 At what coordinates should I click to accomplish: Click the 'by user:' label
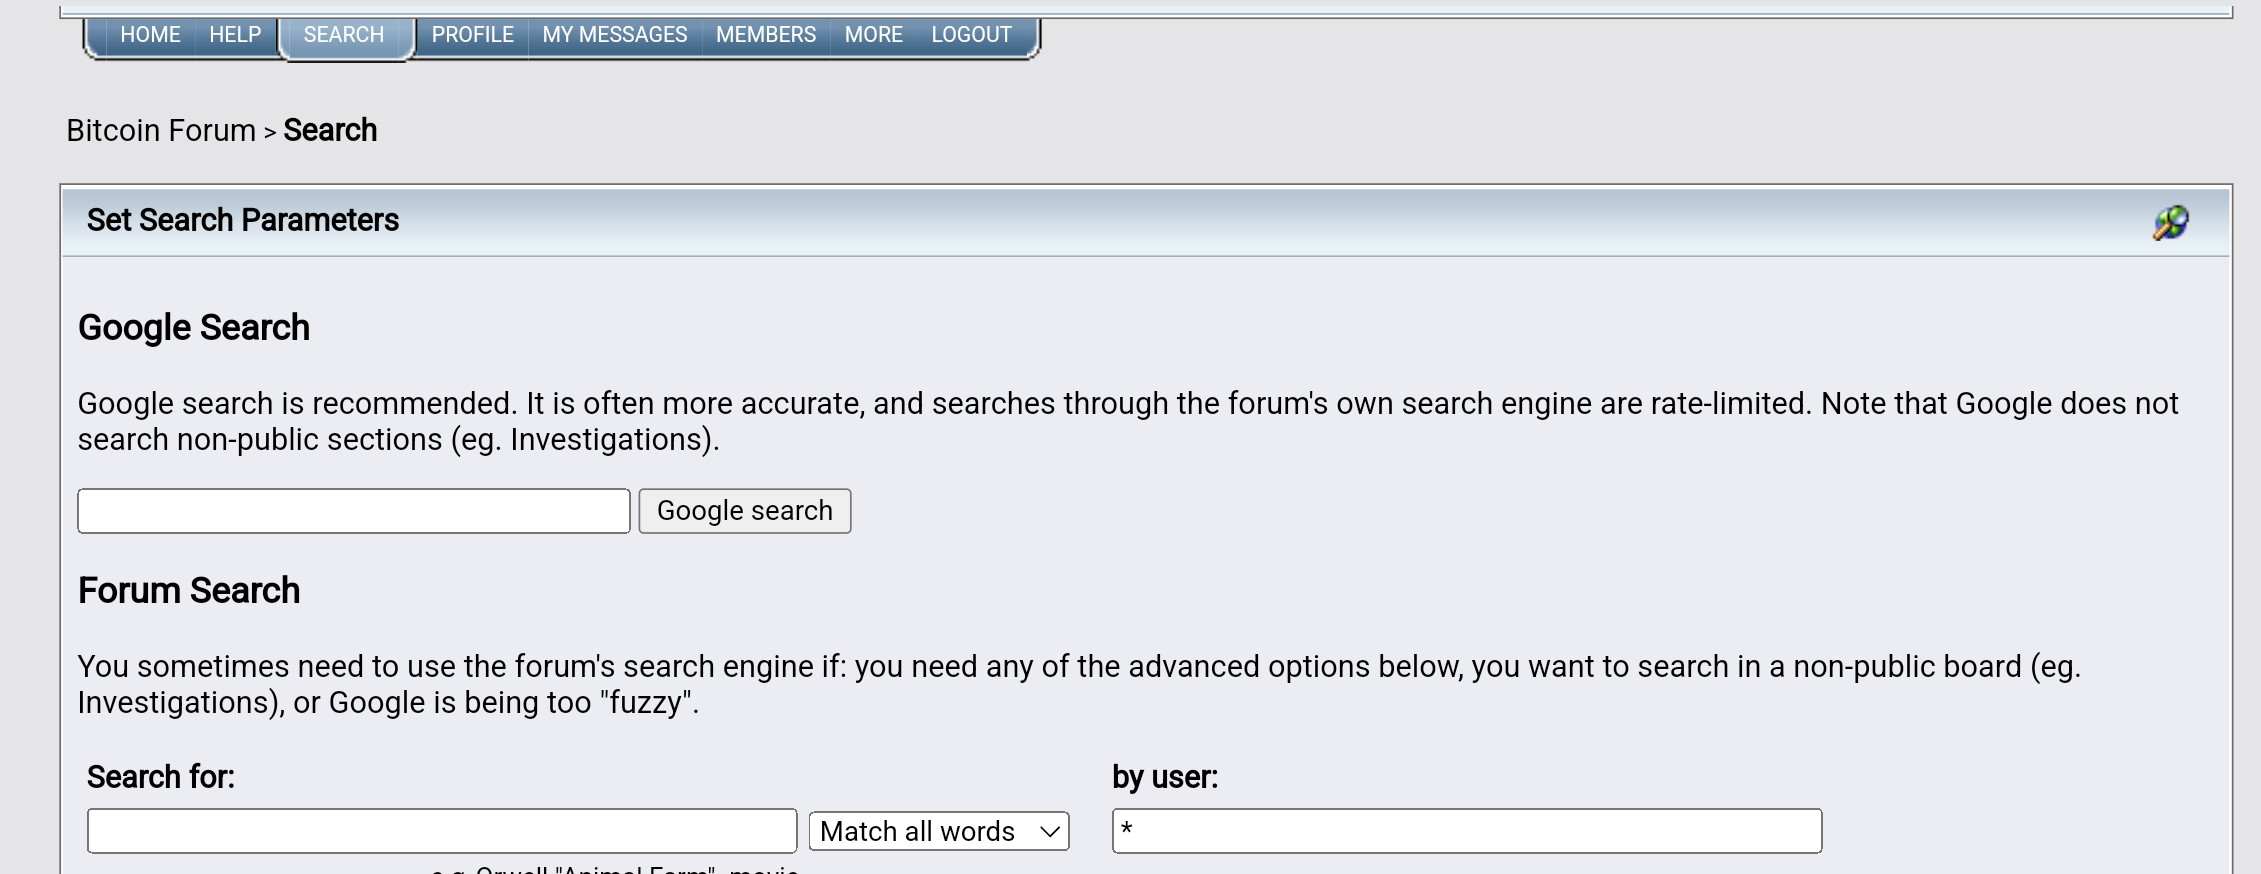click(1165, 777)
